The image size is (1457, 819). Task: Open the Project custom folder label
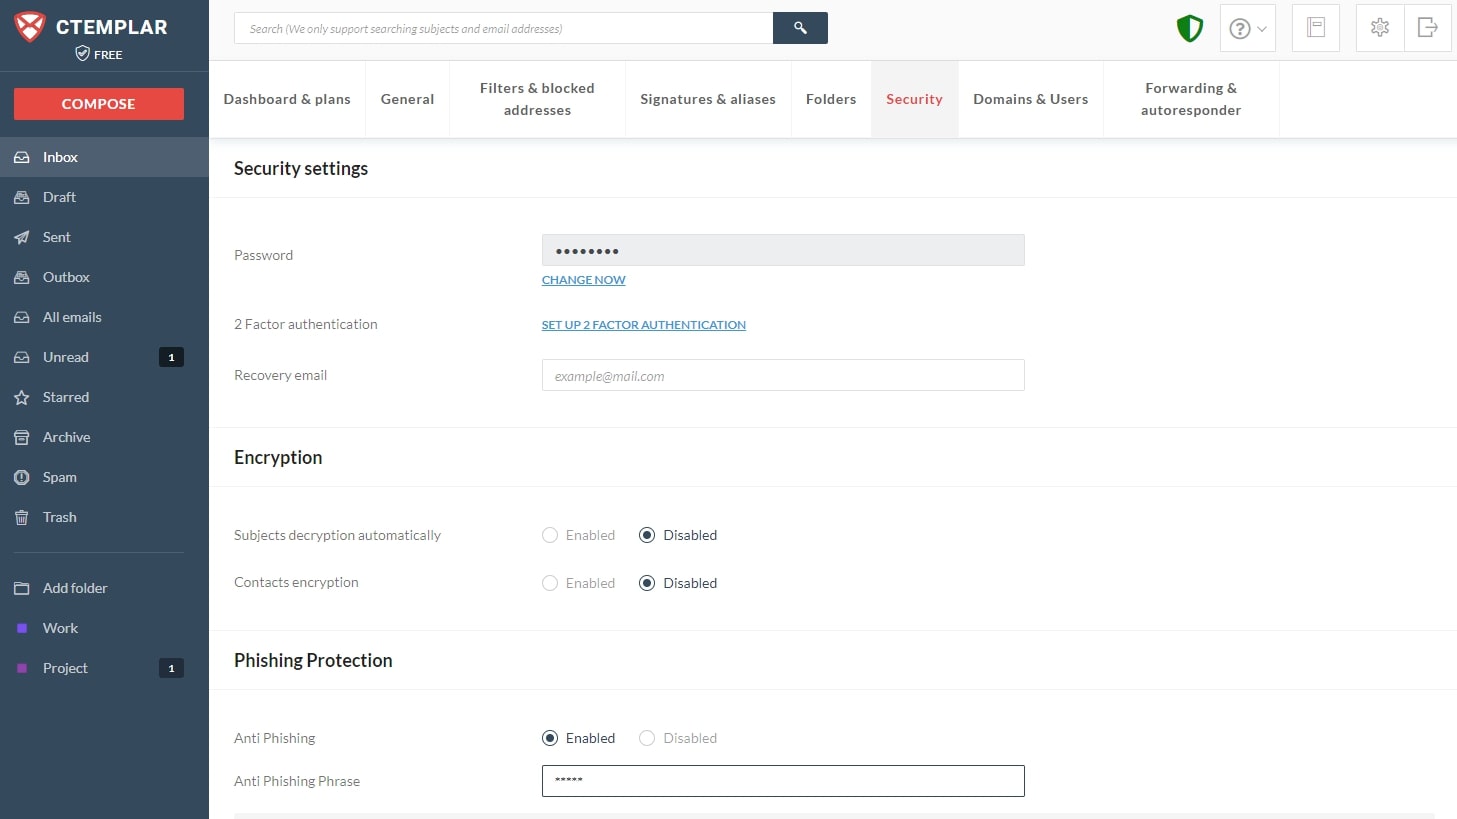click(x=65, y=668)
